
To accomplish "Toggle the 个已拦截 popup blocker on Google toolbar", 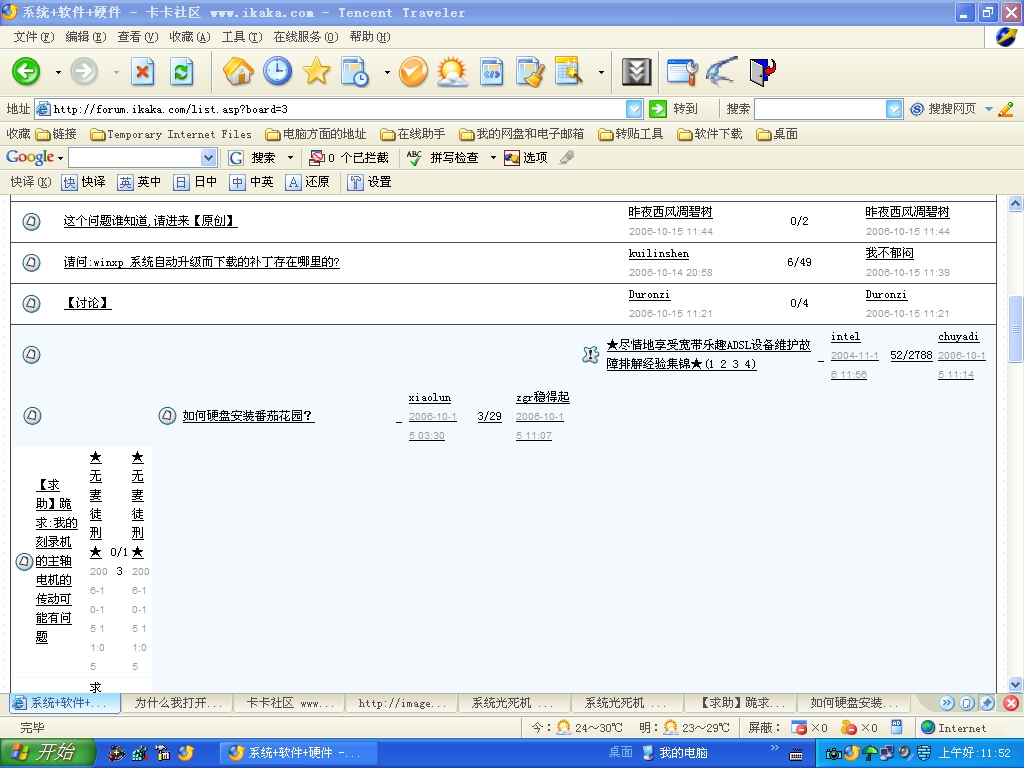I will coord(348,158).
